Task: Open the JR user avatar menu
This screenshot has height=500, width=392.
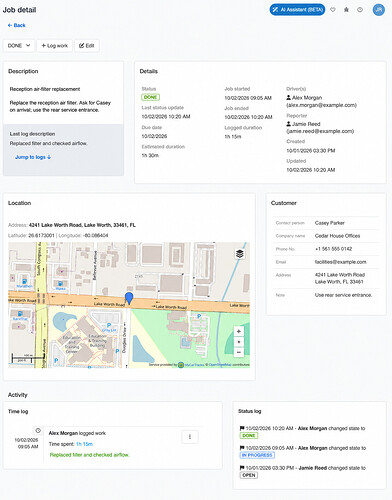Action: tap(379, 10)
